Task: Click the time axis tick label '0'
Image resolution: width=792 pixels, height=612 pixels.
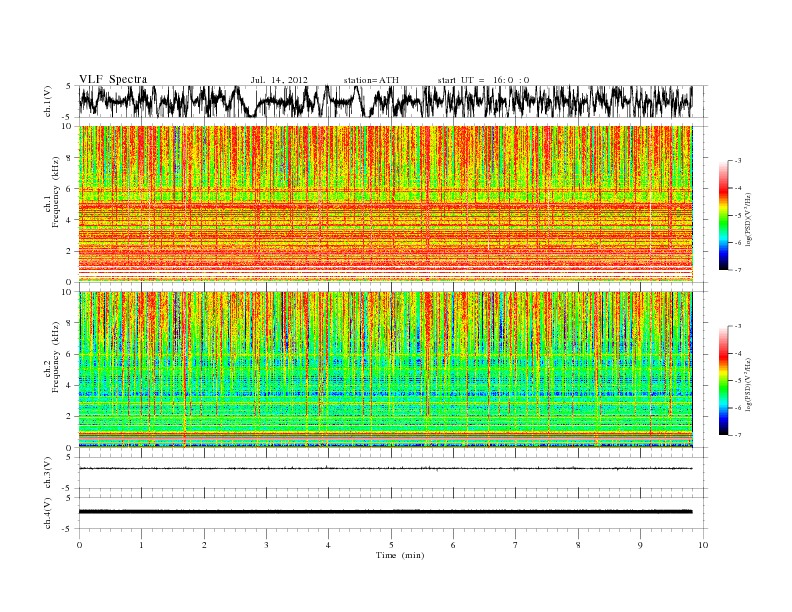Action: (79, 545)
